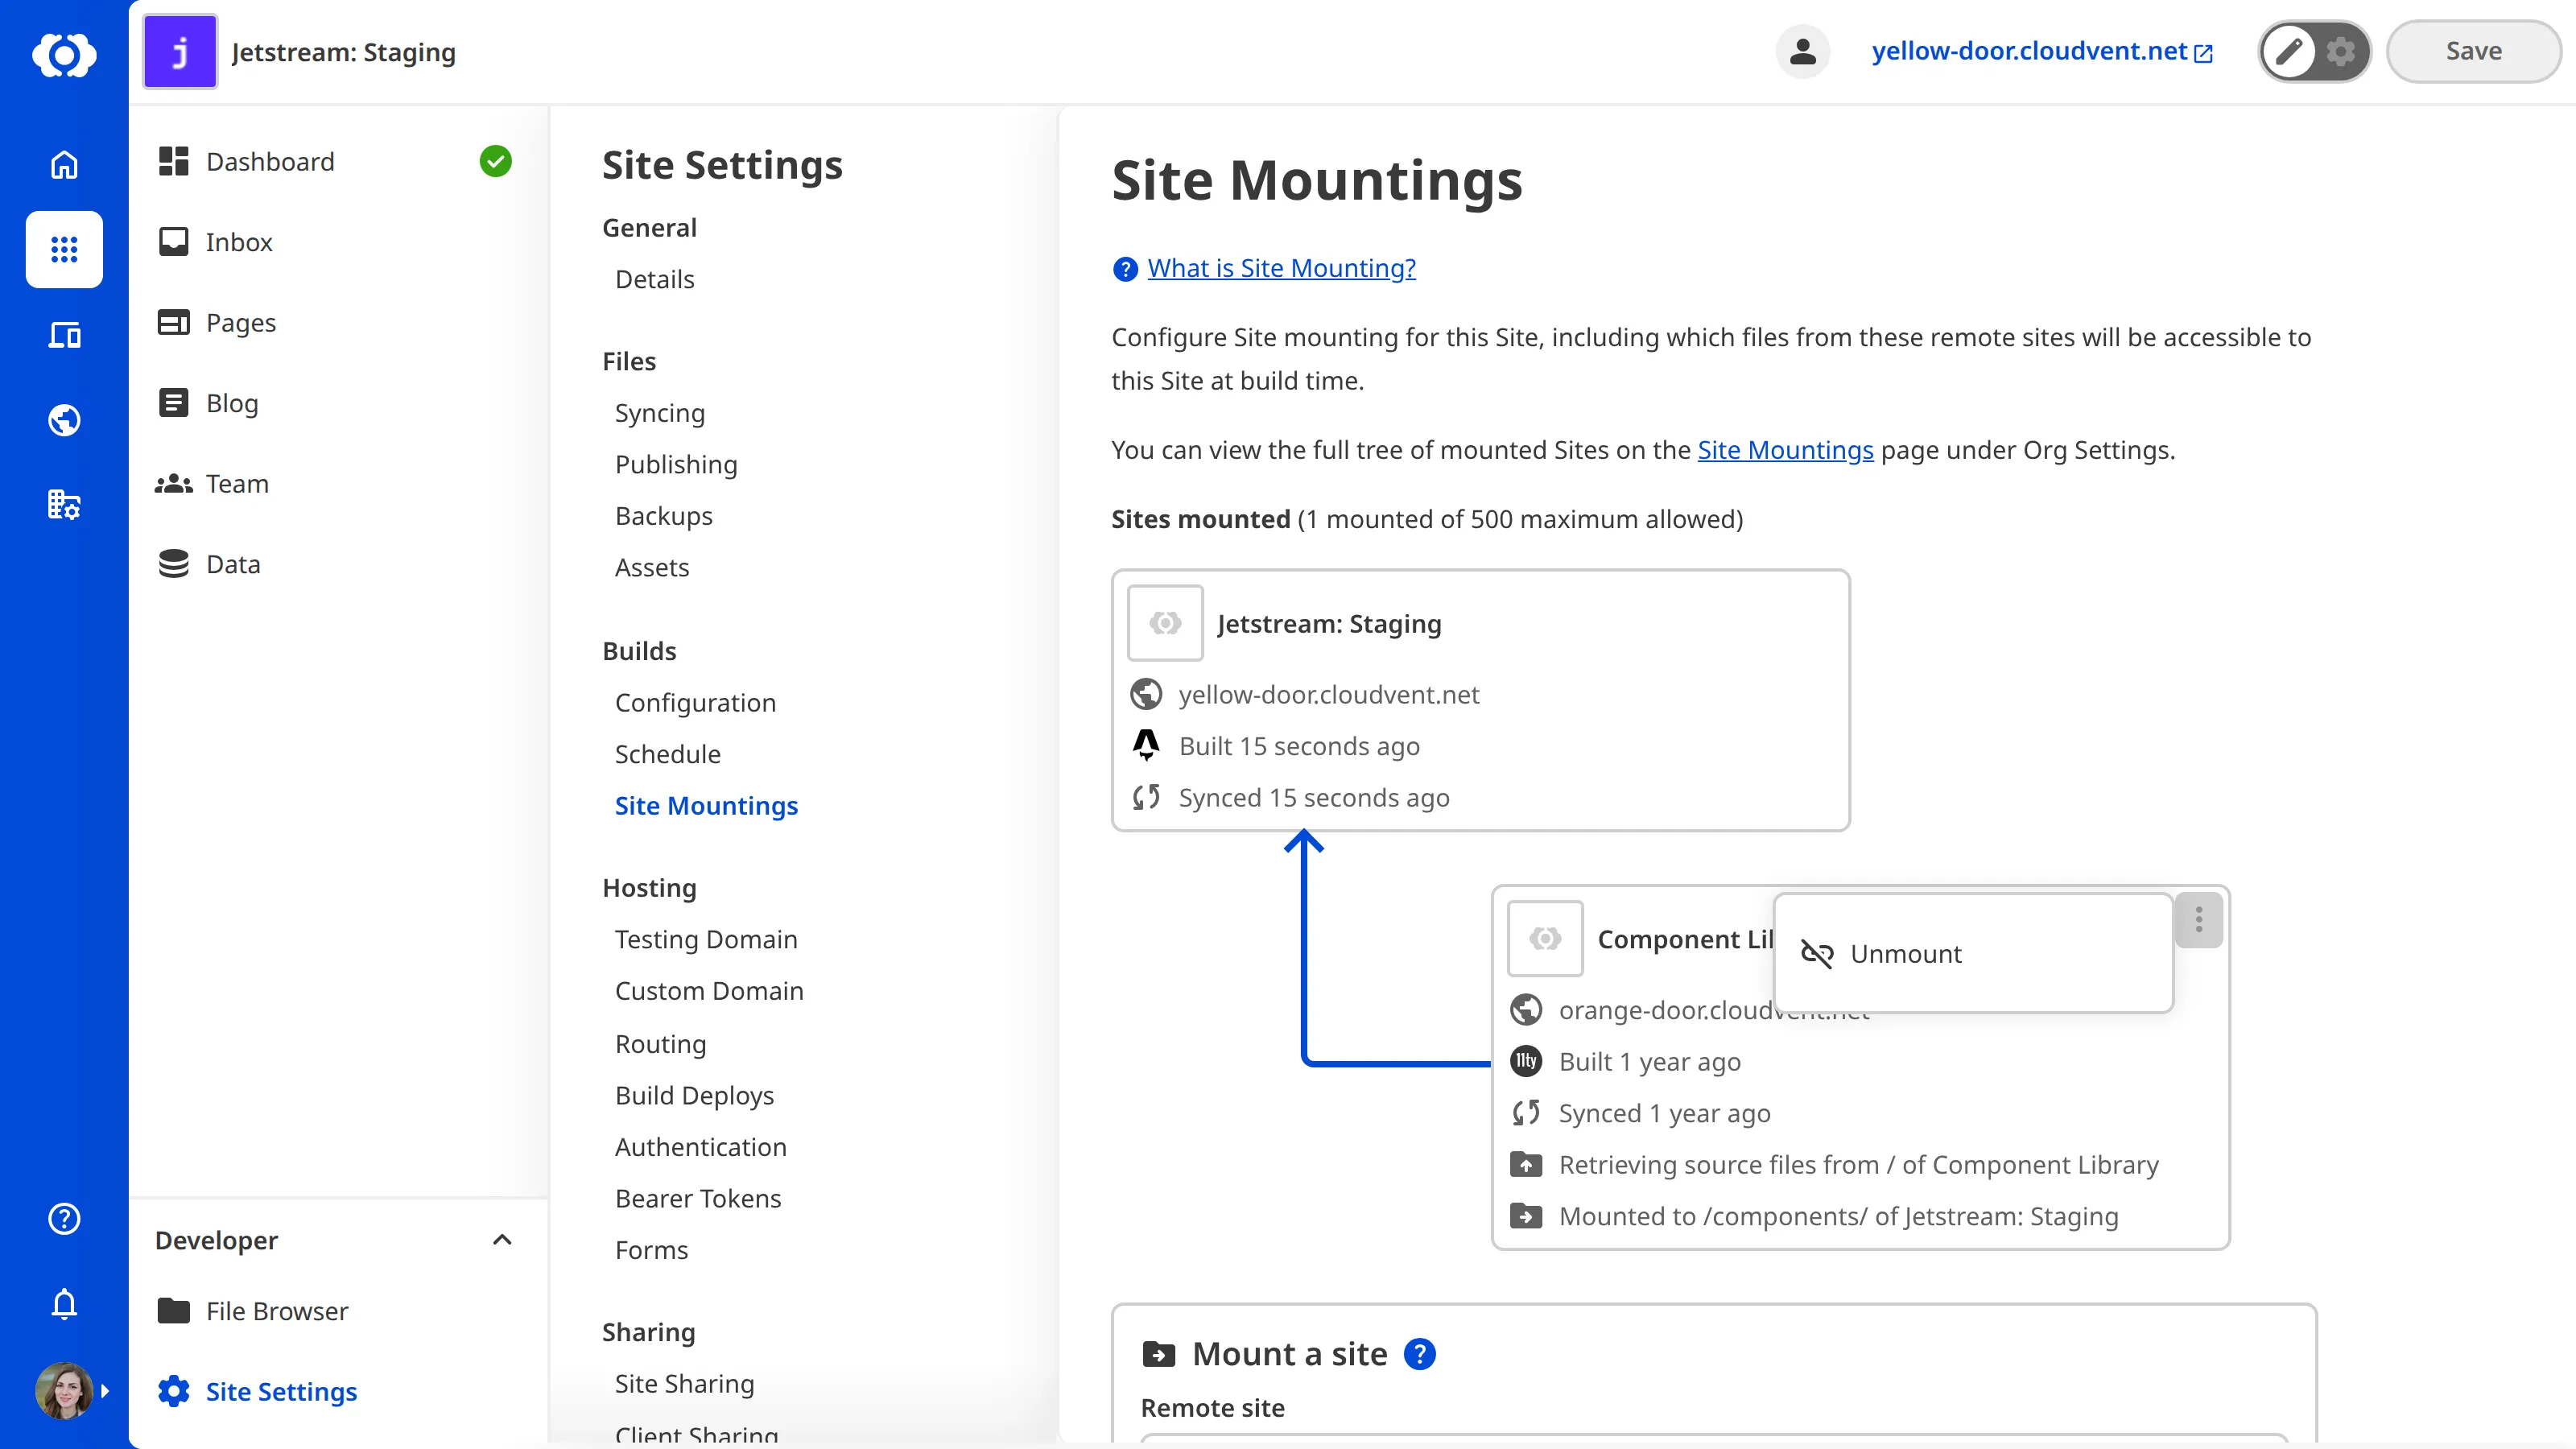The width and height of the screenshot is (2576, 1449).
Task: Switch to the pencil edit mode toggle
Action: tap(2289, 51)
